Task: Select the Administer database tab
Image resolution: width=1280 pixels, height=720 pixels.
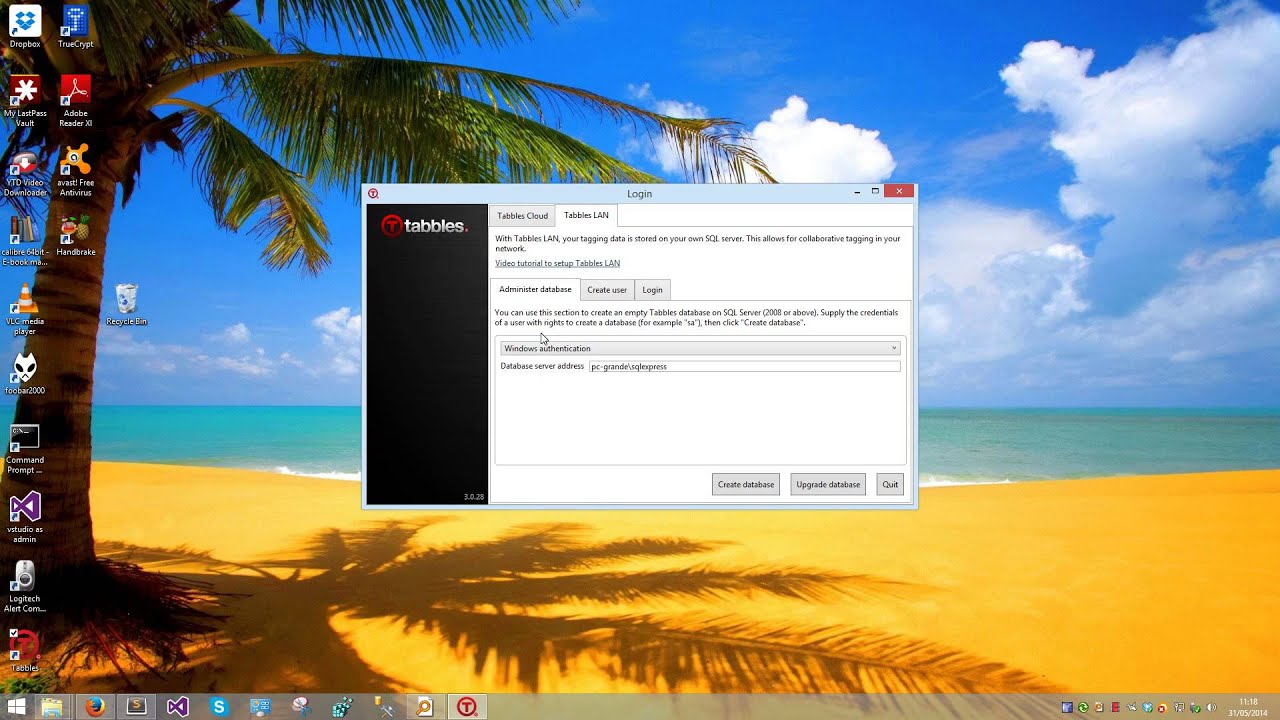Action: (x=535, y=289)
